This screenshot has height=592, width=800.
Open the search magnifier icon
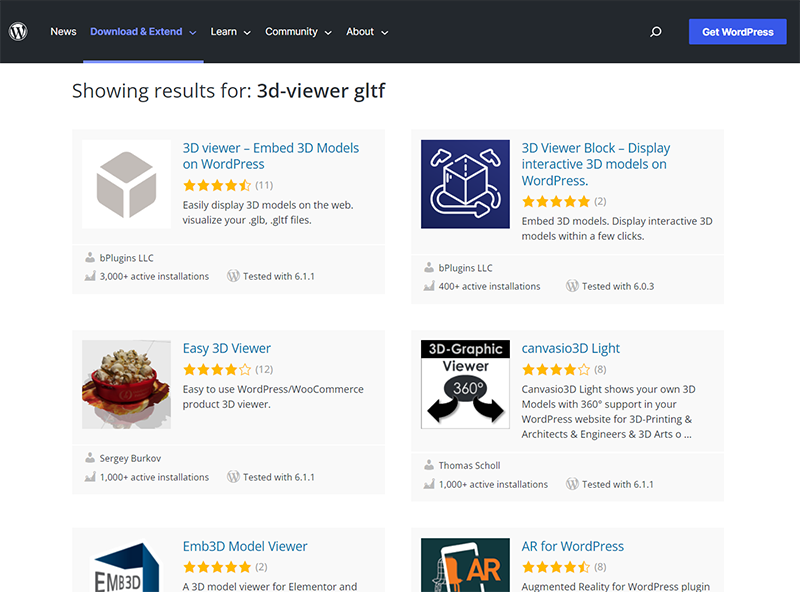click(x=656, y=32)
